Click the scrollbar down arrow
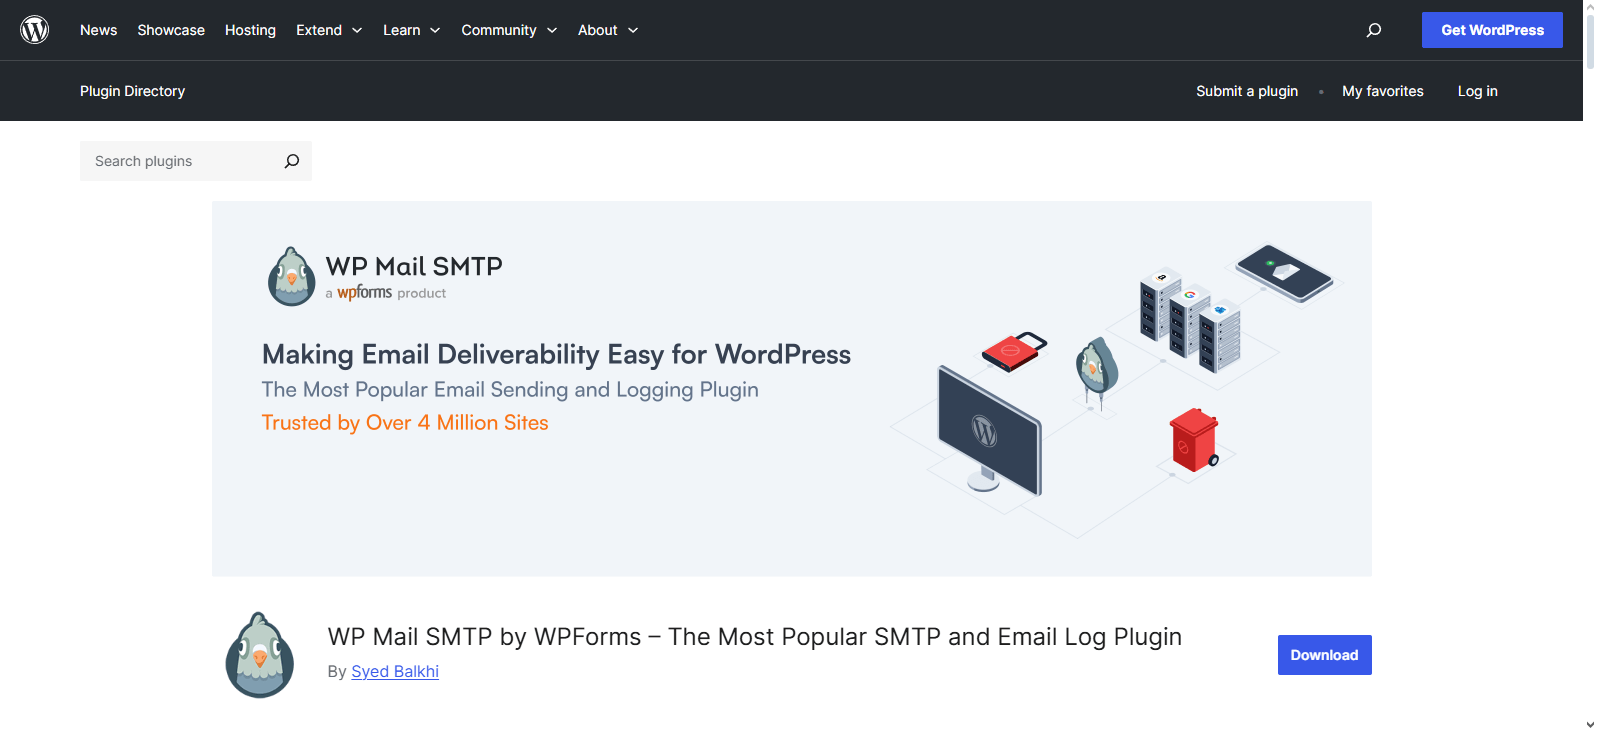1598x732 pixels. pos(1590,724)
